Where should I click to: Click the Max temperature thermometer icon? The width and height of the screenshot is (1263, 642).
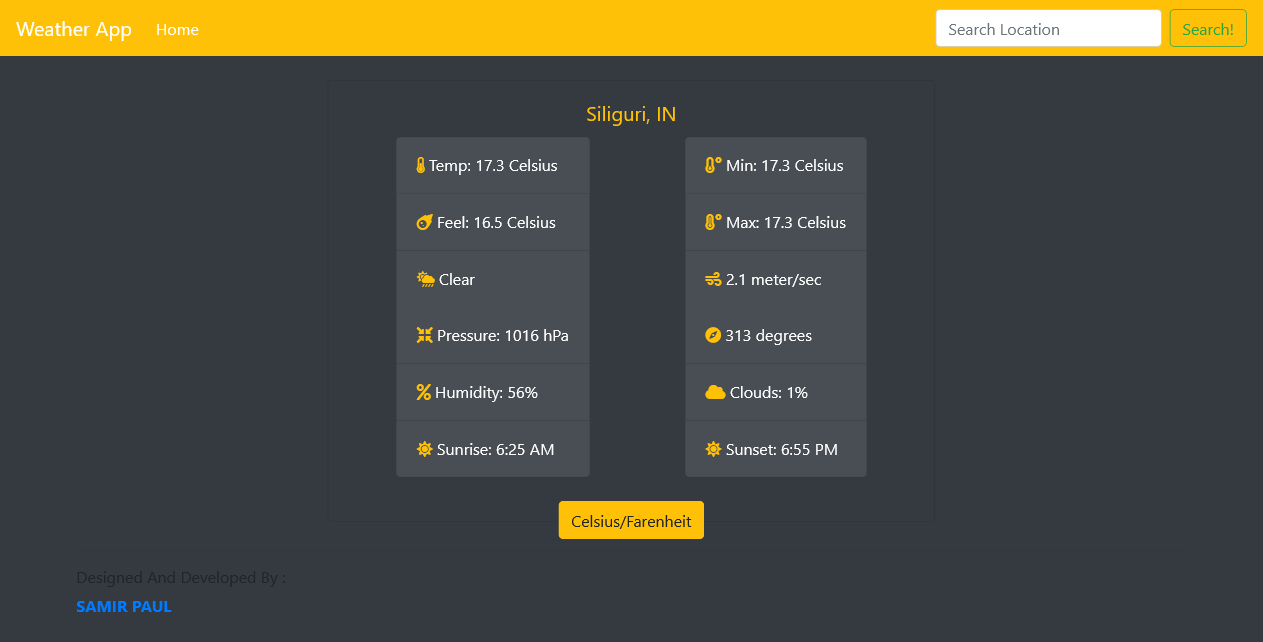click(x=713, y=223)
